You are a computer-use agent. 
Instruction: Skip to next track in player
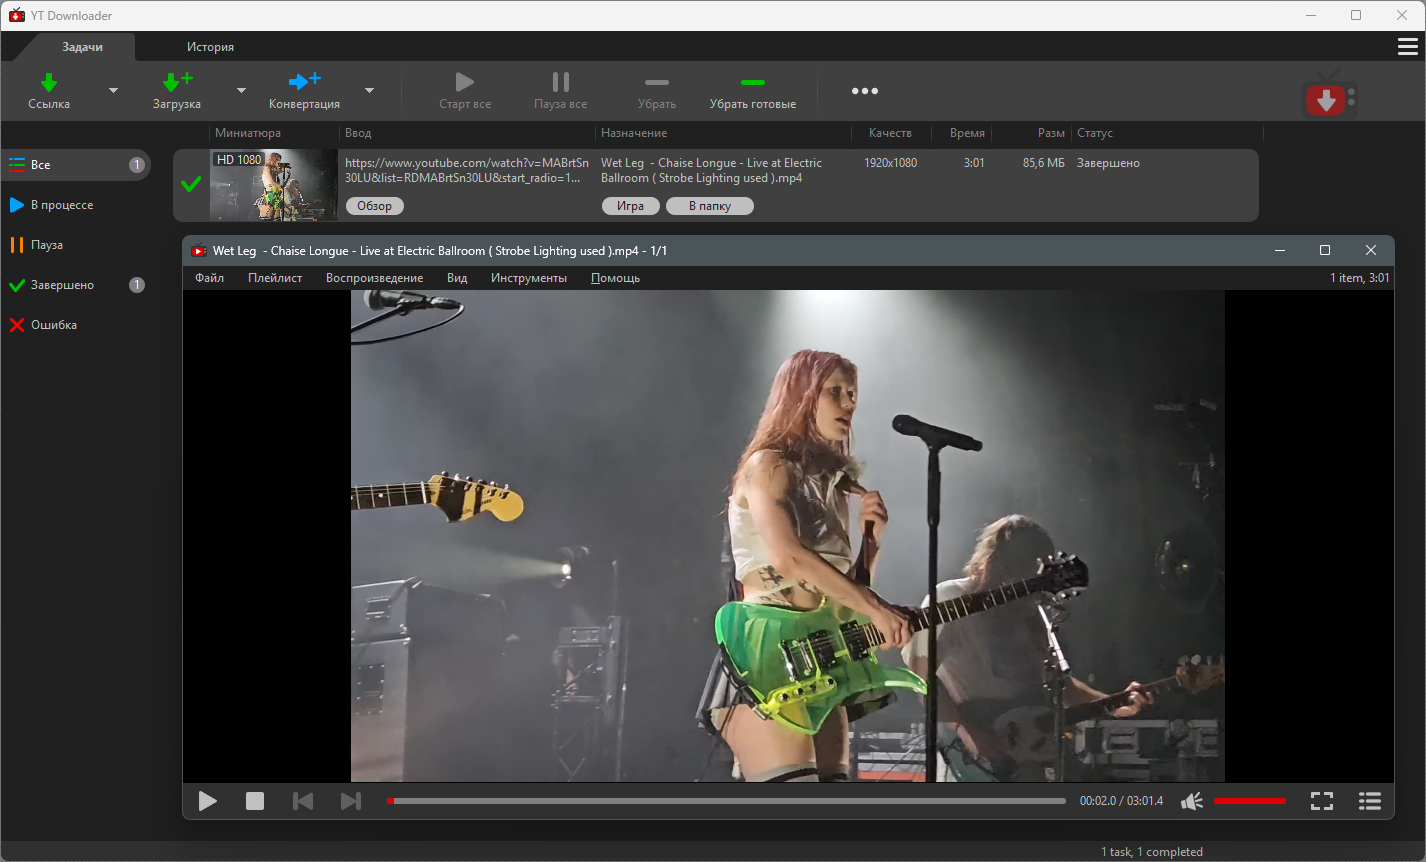click(x=350, y=801)
